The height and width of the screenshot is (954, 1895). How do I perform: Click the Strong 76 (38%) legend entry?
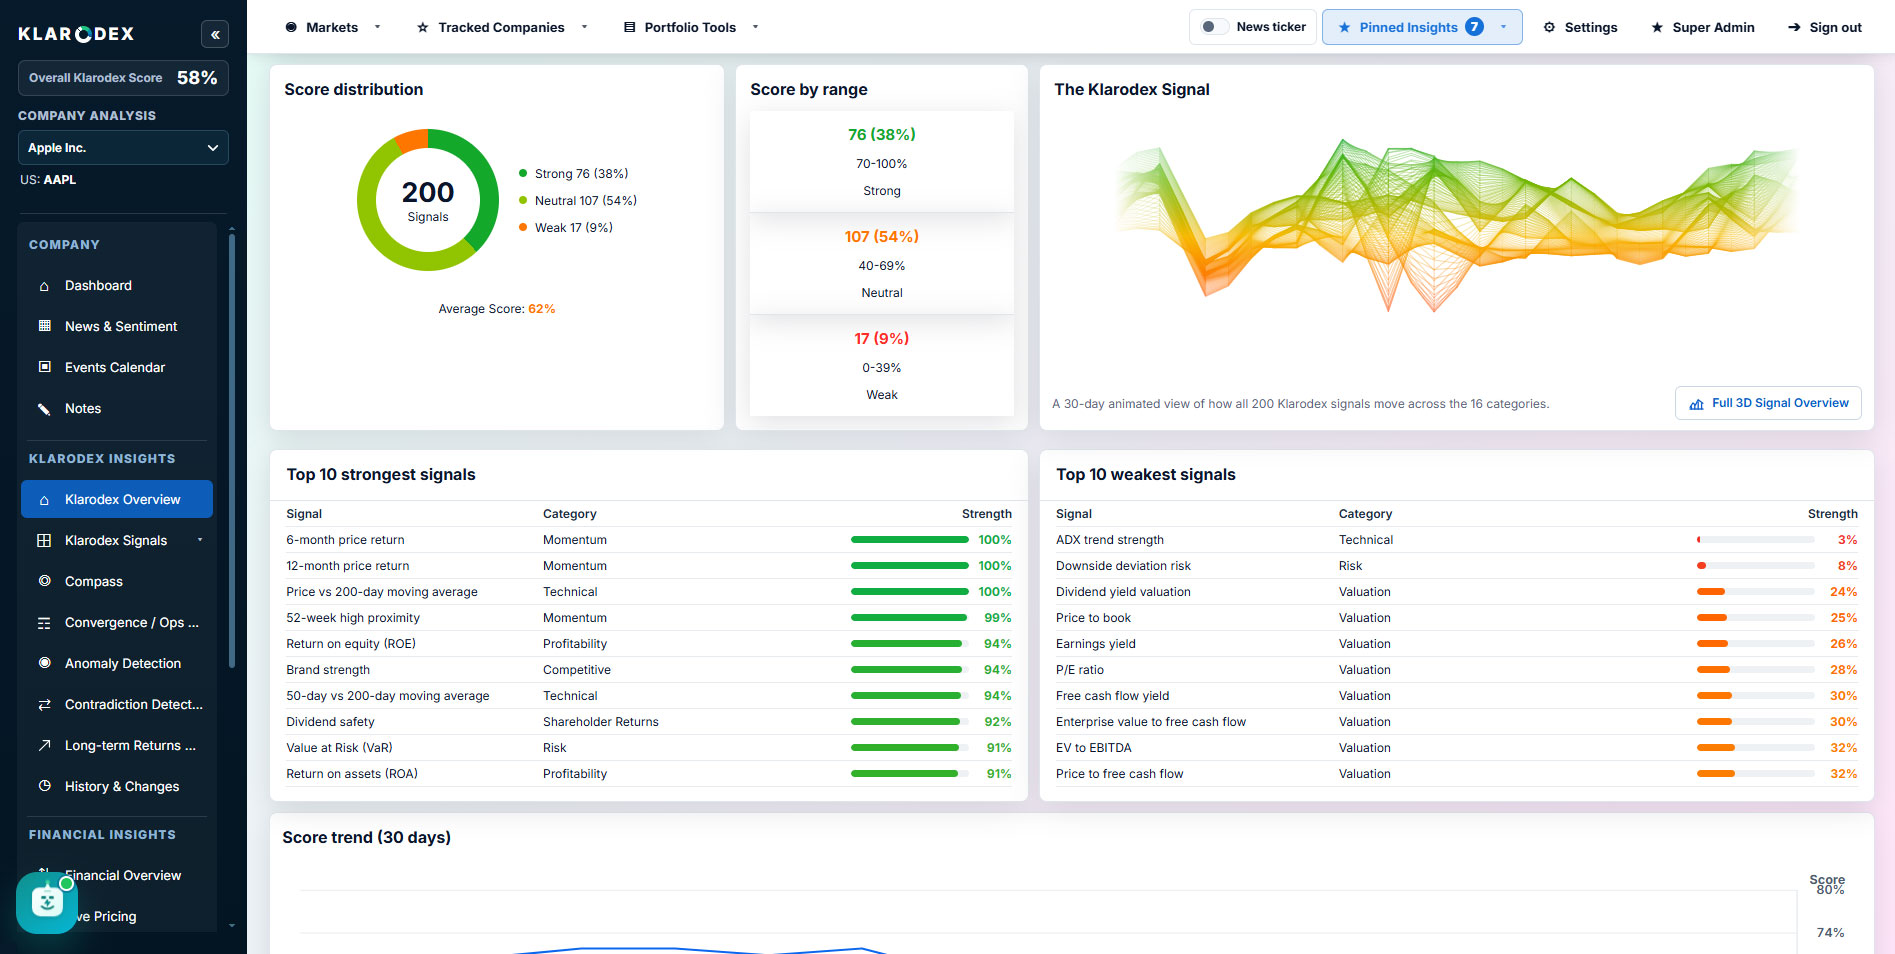click(574, 174)
